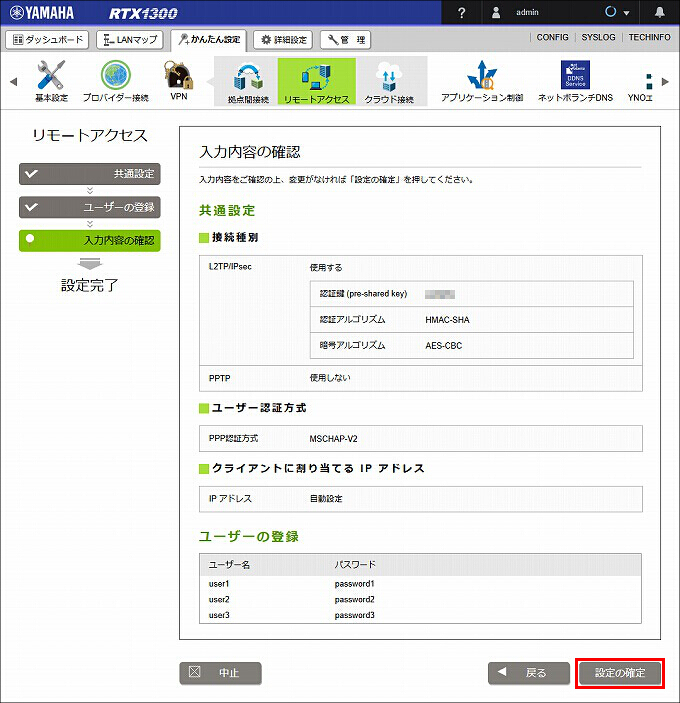This screenshot has width=680, height=703.
Task: Open the notification bell icon
Action: (659, 12)
